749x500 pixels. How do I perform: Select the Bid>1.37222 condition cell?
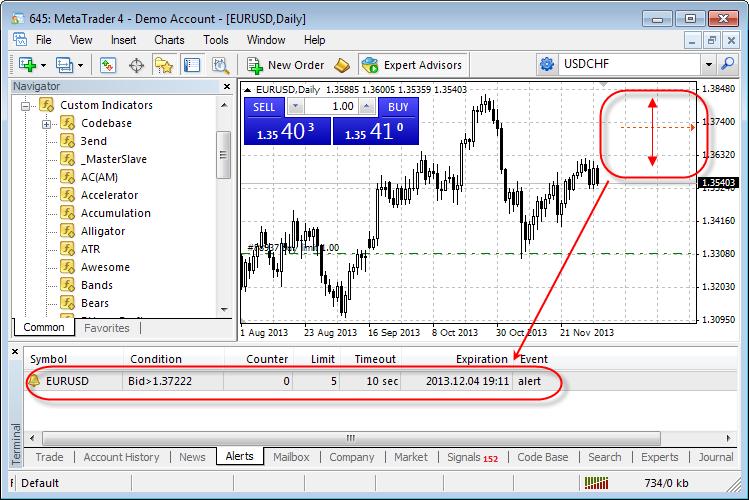[173, 381]
